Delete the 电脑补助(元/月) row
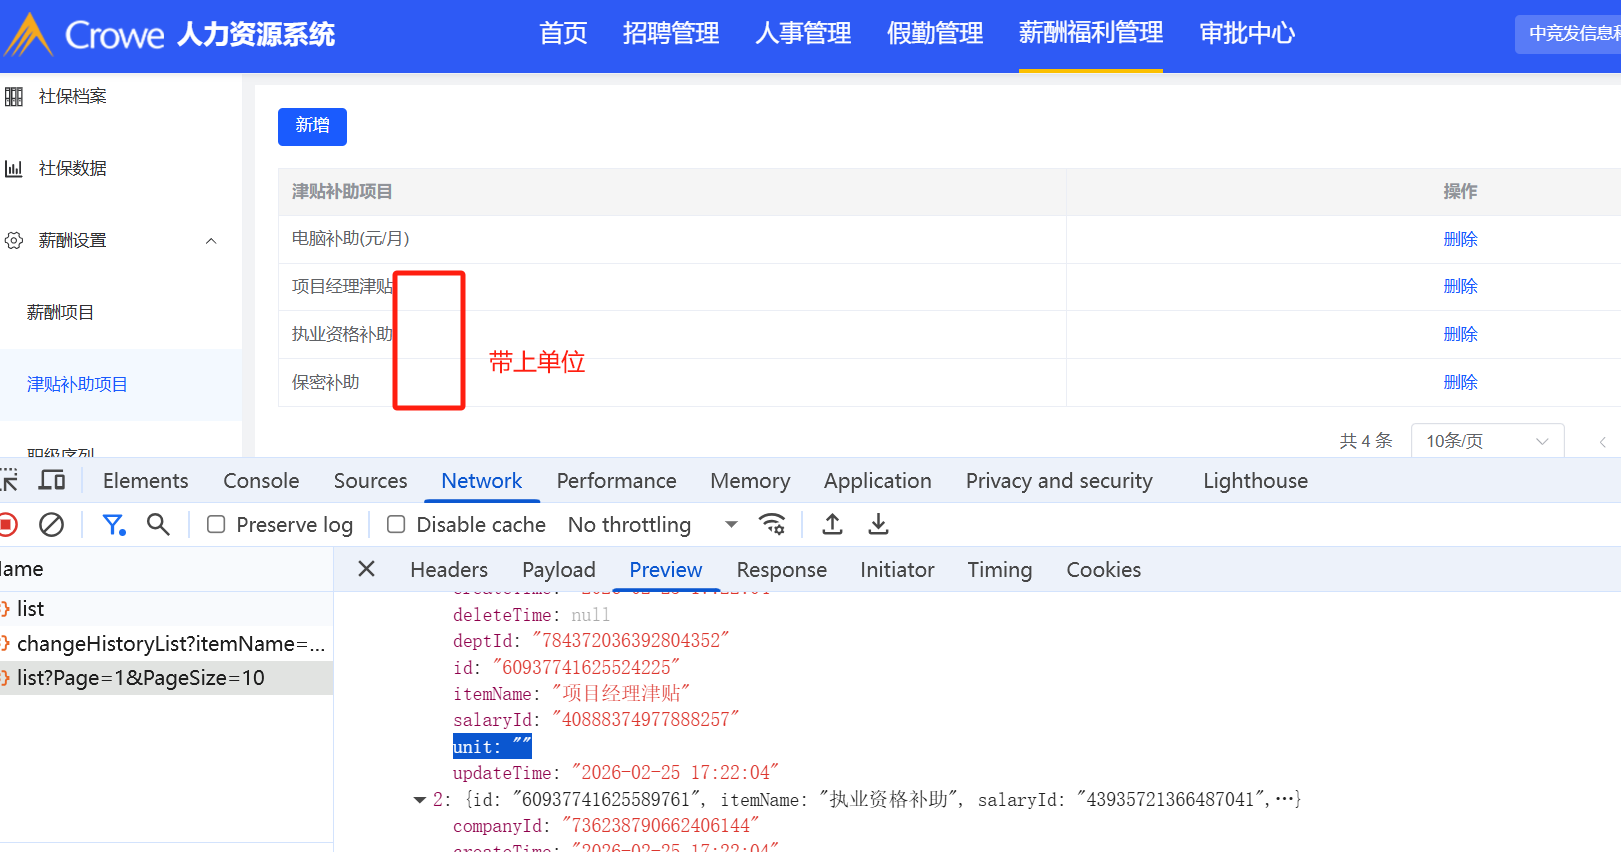The image size is (1621, 852). (x=1460, y=240)
